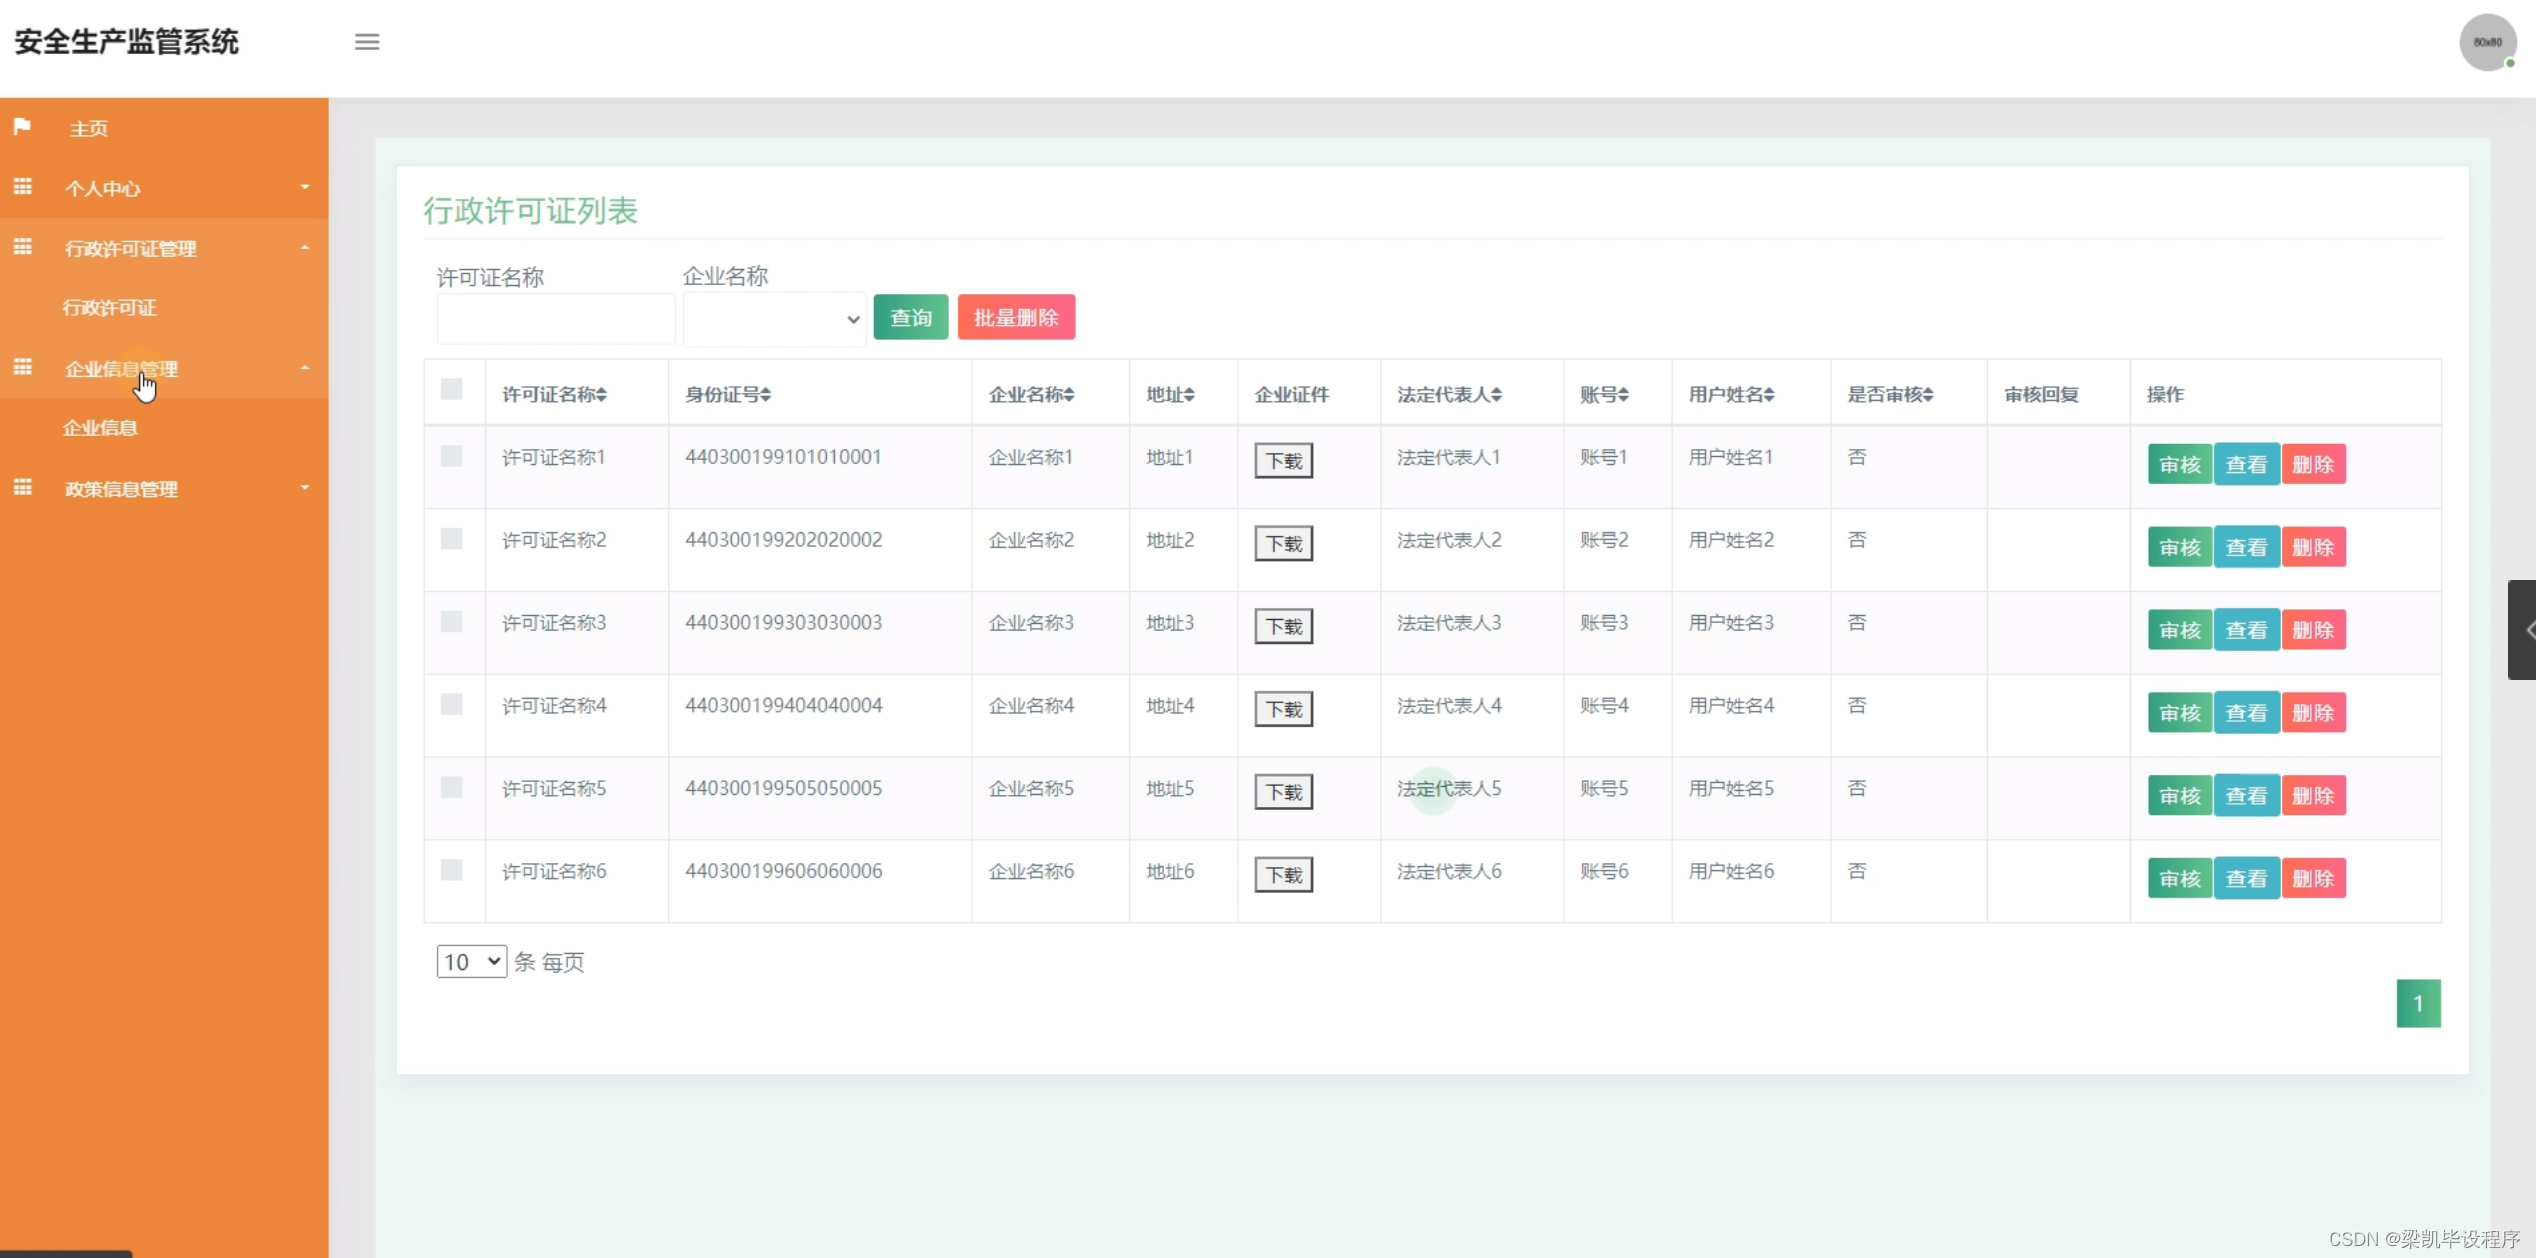
Task: Click 审核 button for 许可证名称3 row
Action: [x=2179, y=630]
